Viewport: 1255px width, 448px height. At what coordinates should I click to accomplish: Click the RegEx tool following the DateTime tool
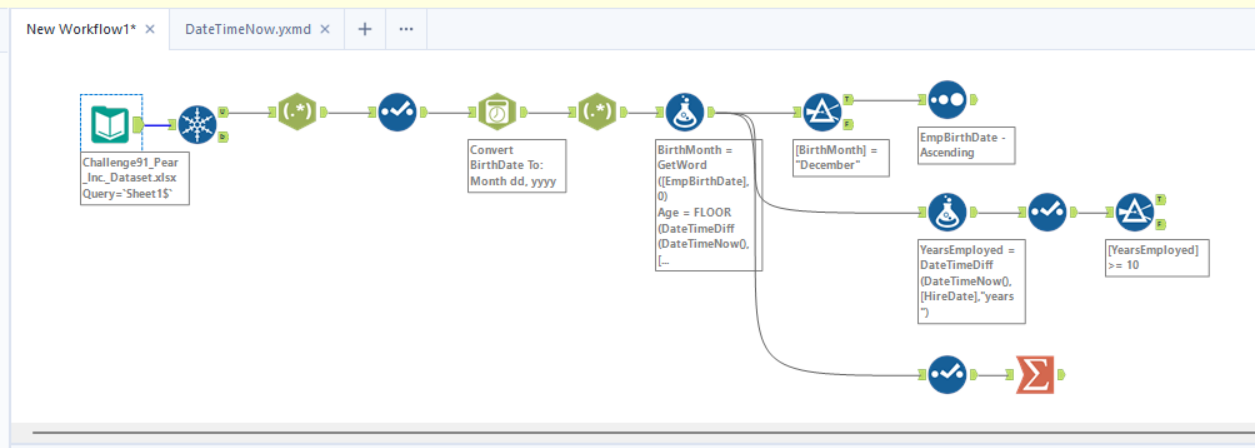point(597,112)
